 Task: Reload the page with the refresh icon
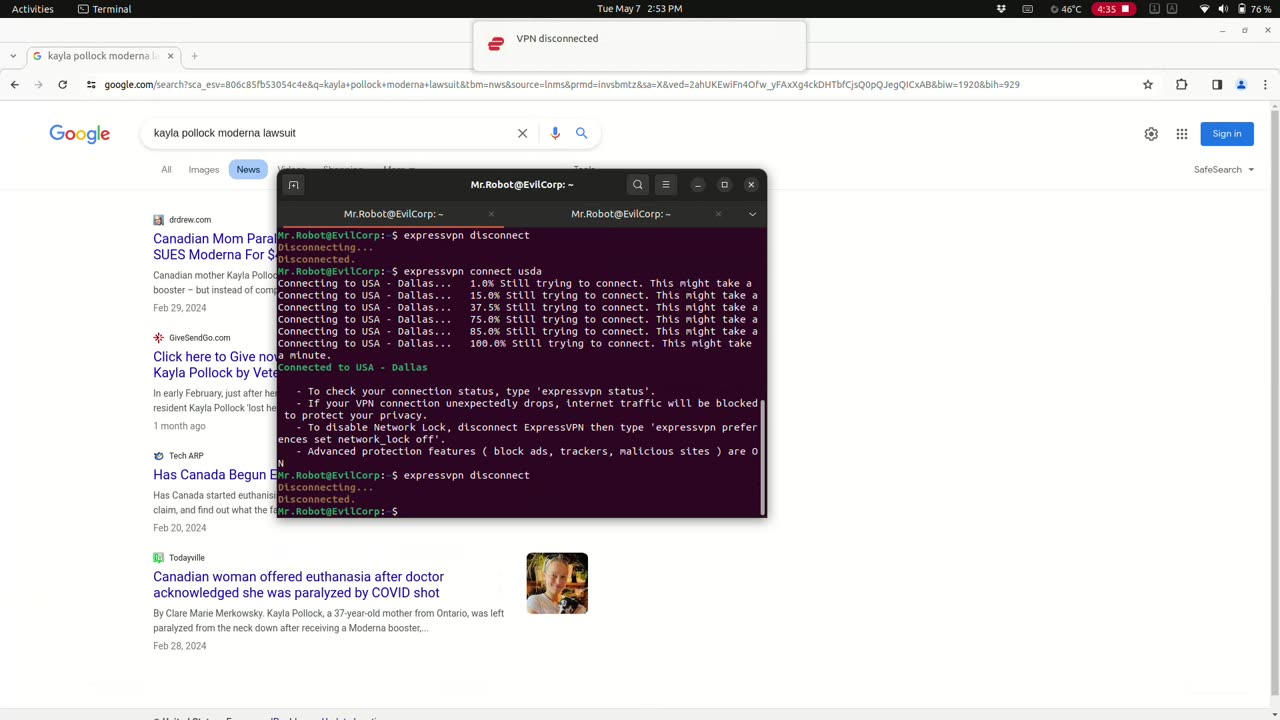[x=63, y=85]
